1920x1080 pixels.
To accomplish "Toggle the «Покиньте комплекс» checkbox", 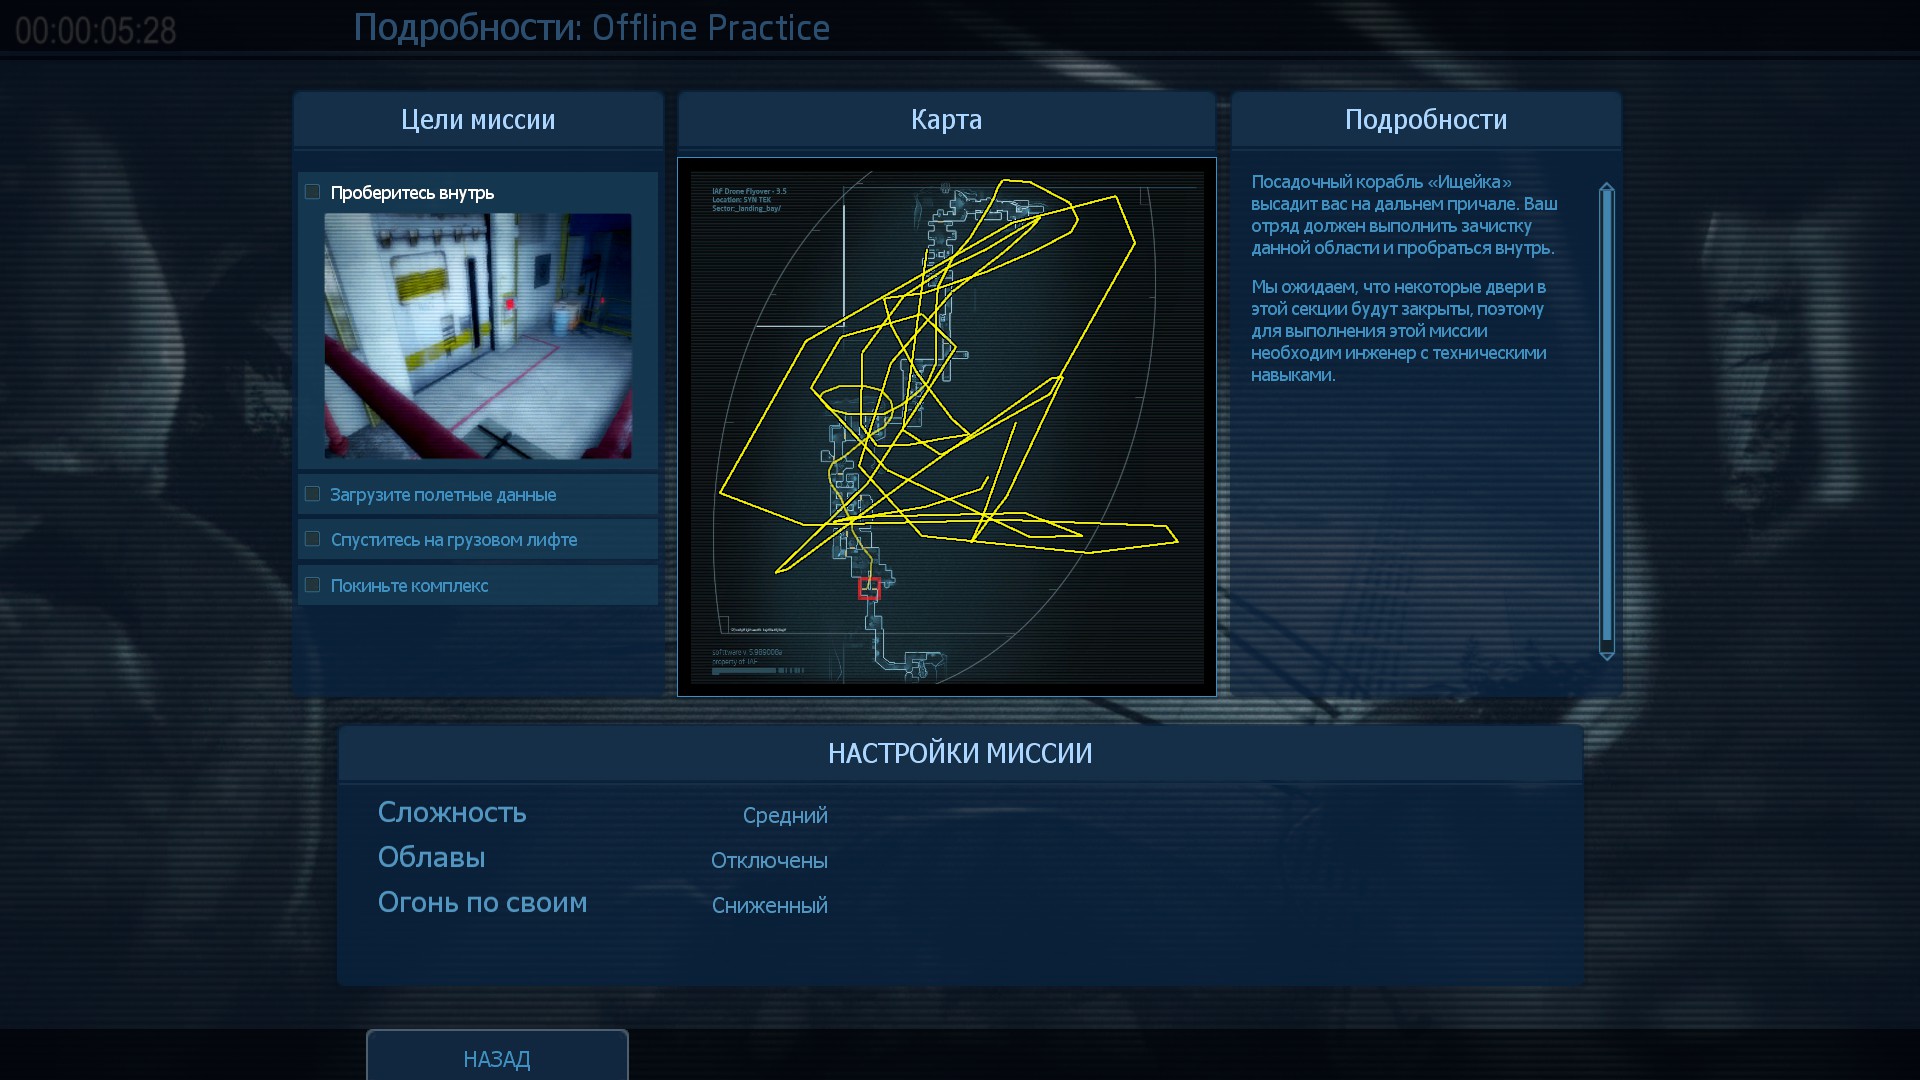I will [313, 585].
